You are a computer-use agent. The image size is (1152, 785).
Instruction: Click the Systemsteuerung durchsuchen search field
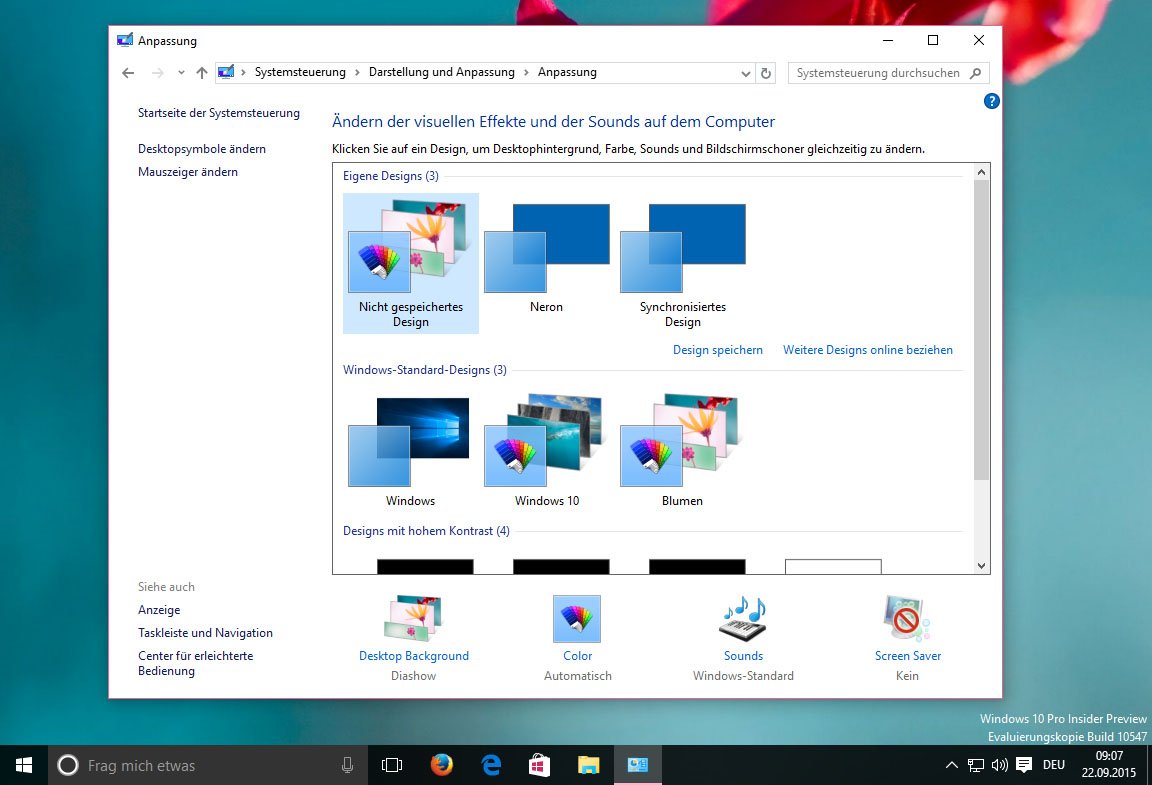880,72
